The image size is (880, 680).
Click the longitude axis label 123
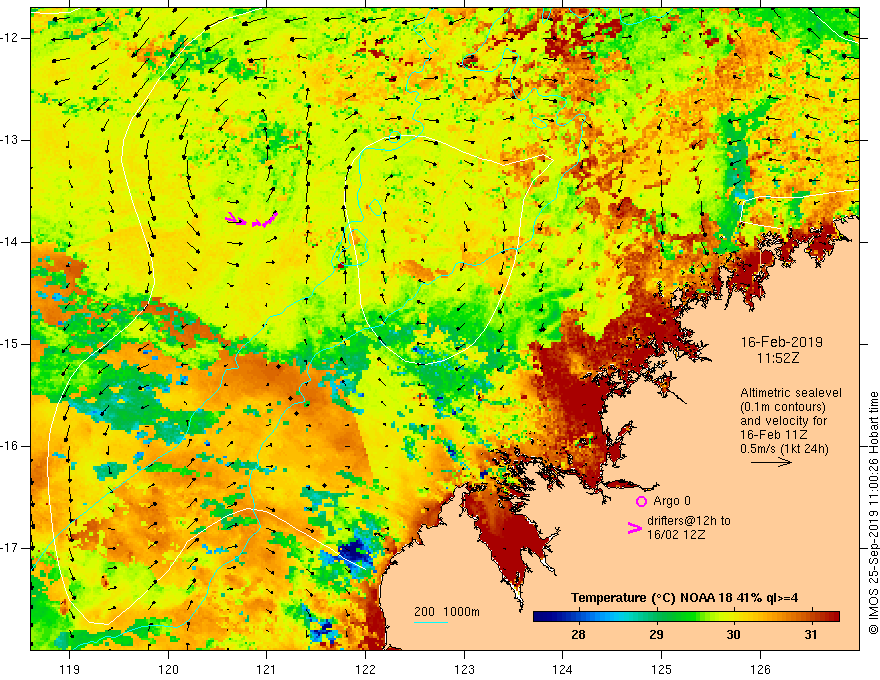point(464,669)
